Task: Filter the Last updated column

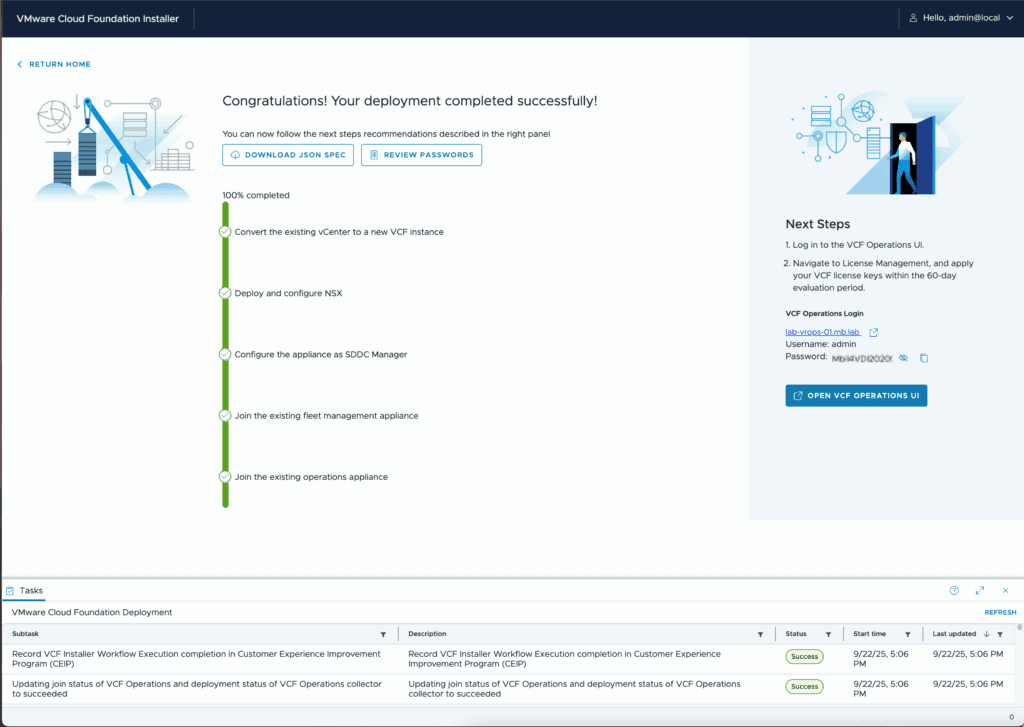Action: click(x=1000, y=634)
